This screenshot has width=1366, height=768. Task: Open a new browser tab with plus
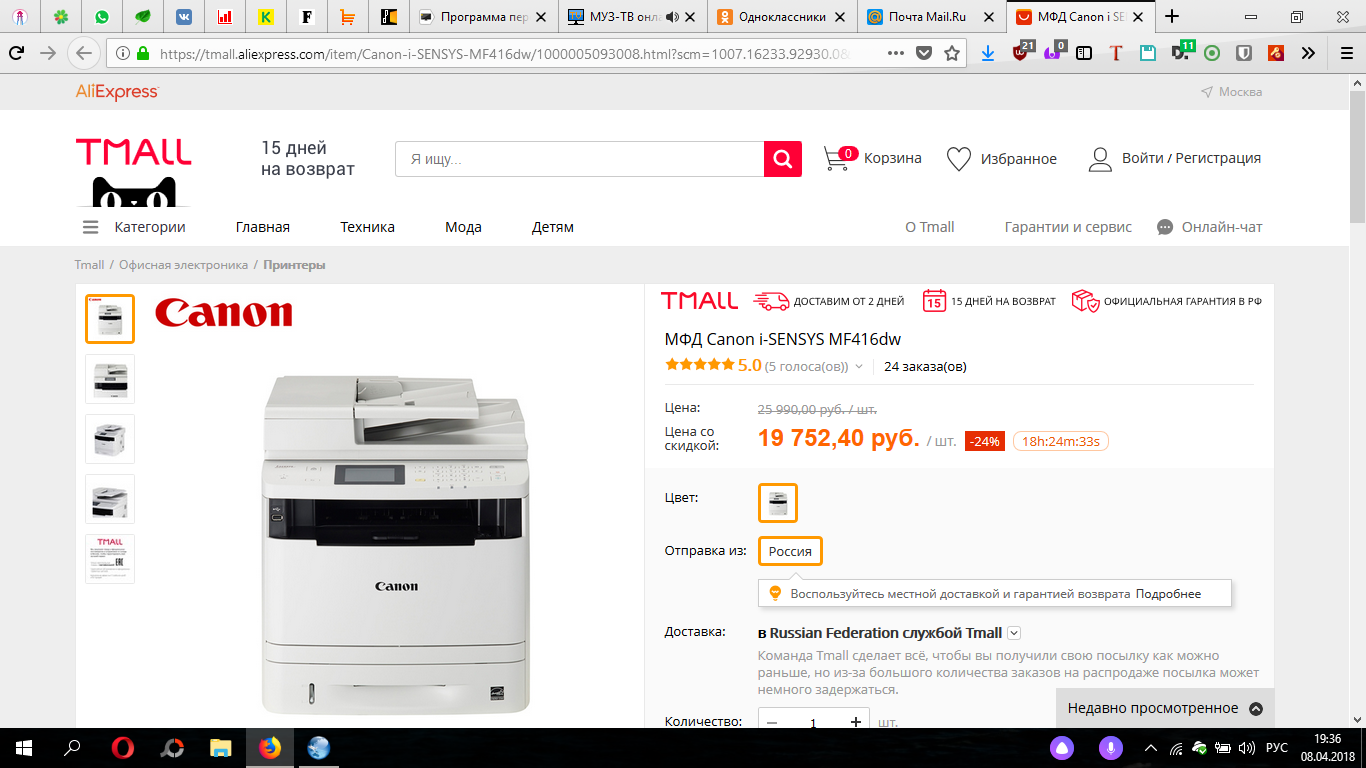(1172, 16)
